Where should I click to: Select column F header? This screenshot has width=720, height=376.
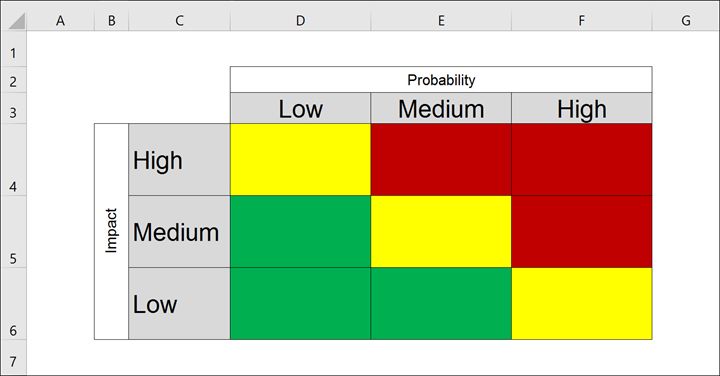pos(581,20)
